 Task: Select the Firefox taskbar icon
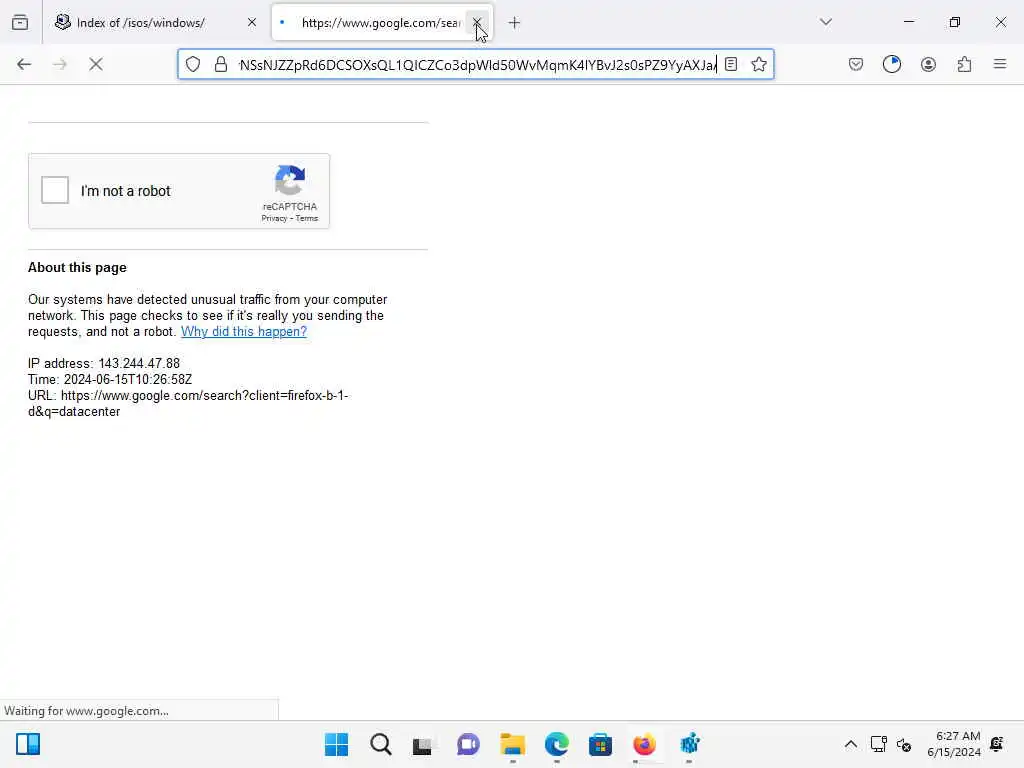[645, 744]
